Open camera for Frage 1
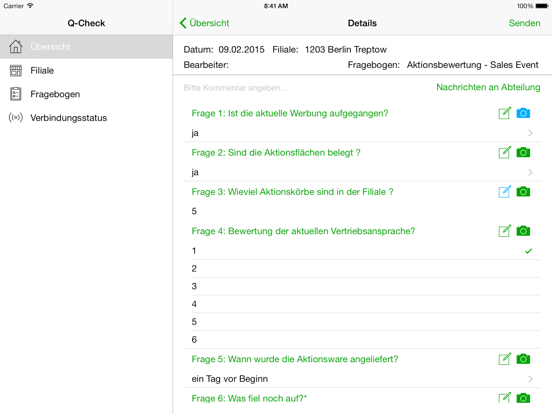 523,113
